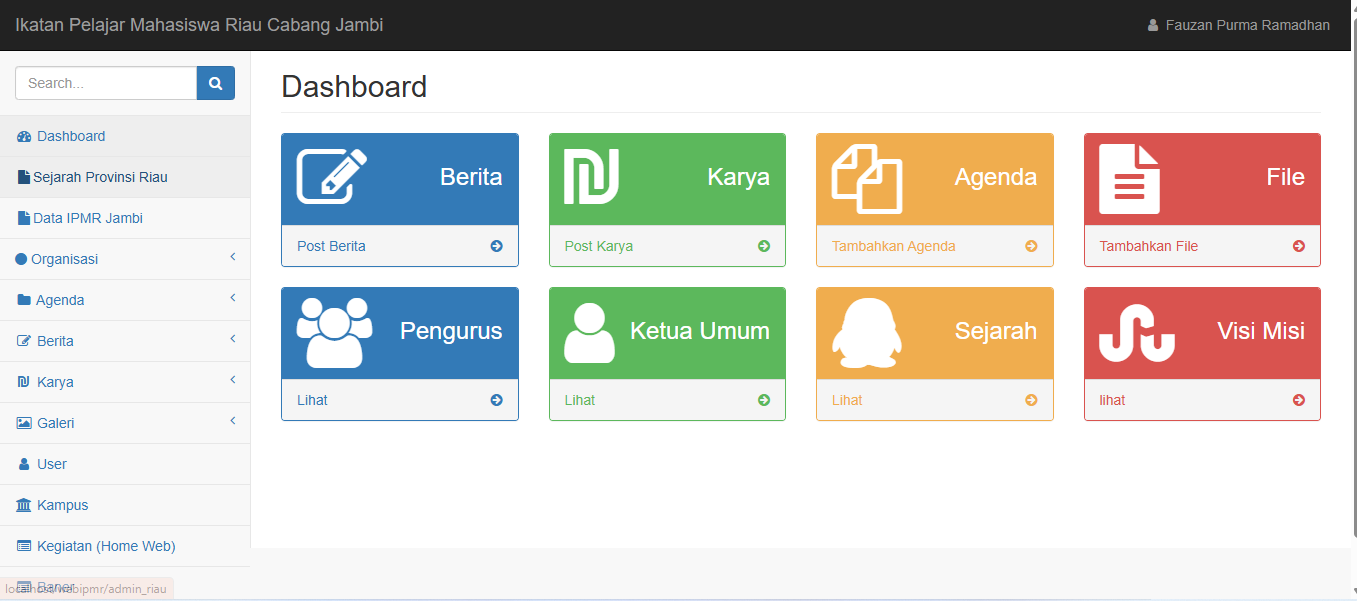1357x601 pixels.
Task: Click the pencil icon on Berita card
Action: (332, 176)
